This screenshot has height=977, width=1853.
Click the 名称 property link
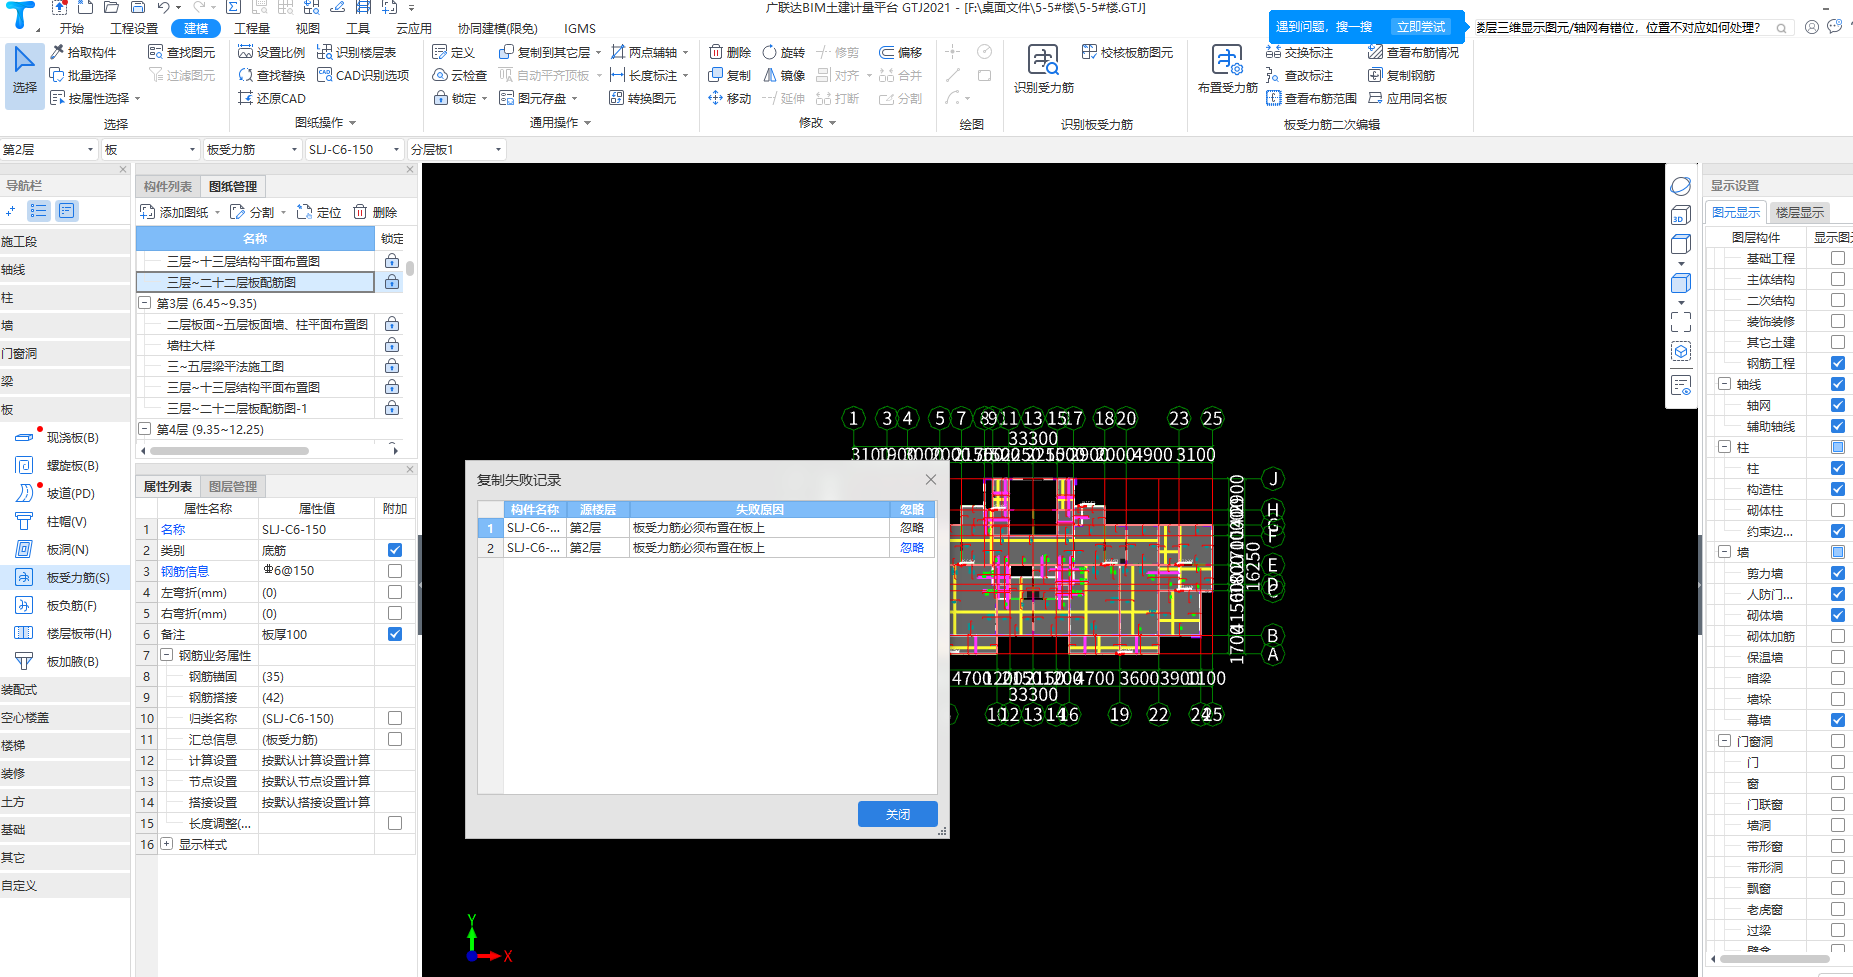173,529
